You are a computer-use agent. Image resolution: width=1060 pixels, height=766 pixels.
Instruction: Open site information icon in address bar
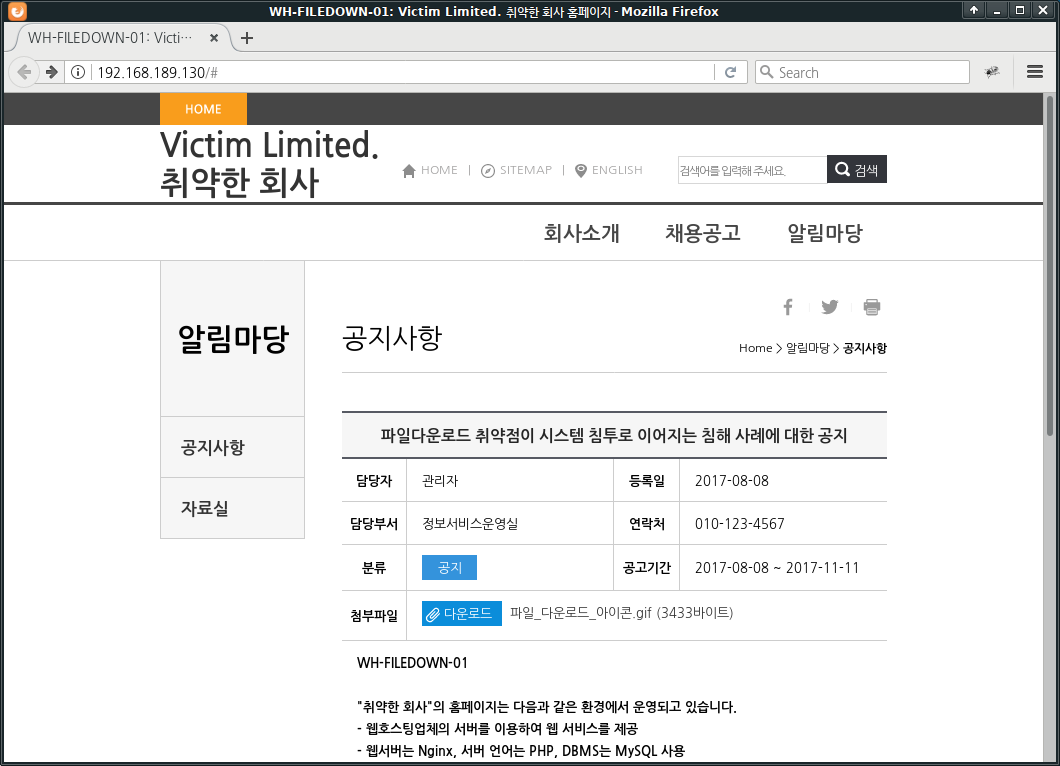click(78, 72)
